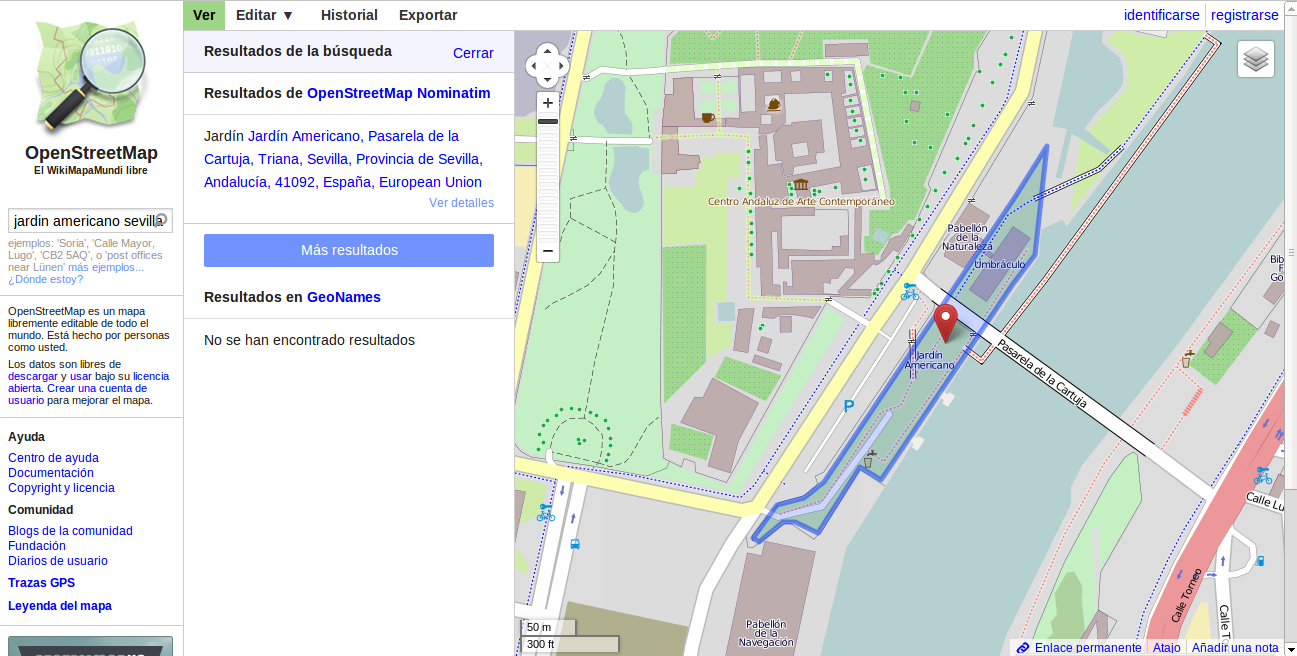Image resolution: width=1297 pixels, height=656 pixels.
Task: Open Leyenda del mapa
Action: tap(60, 606)
